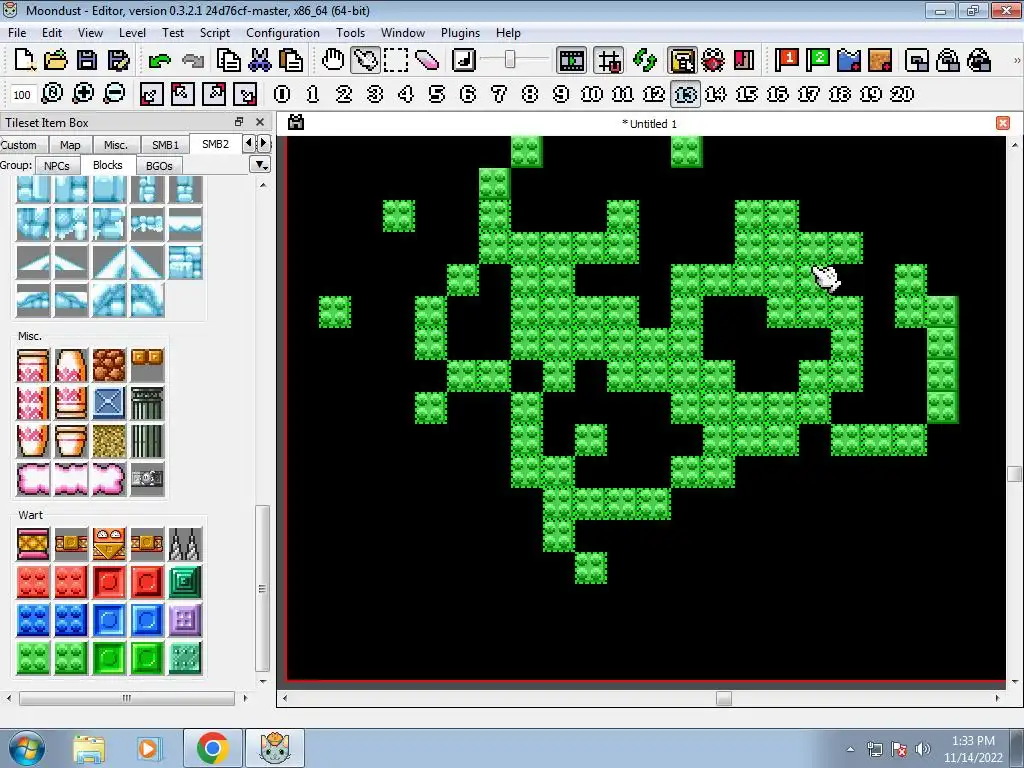The width and height of the screenshot is (1024, 768).
Task: Click the save icon beside Untitled 1
Action: click(x=296, y=123)
